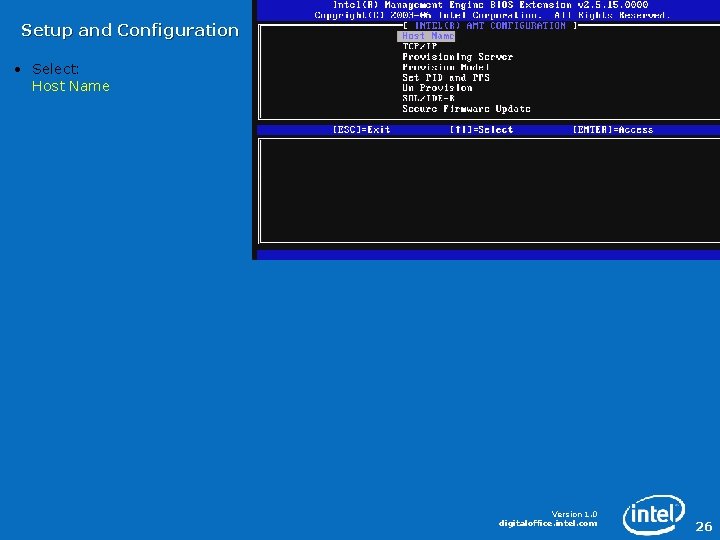Open Set PID and PPS option

point(446,78)
